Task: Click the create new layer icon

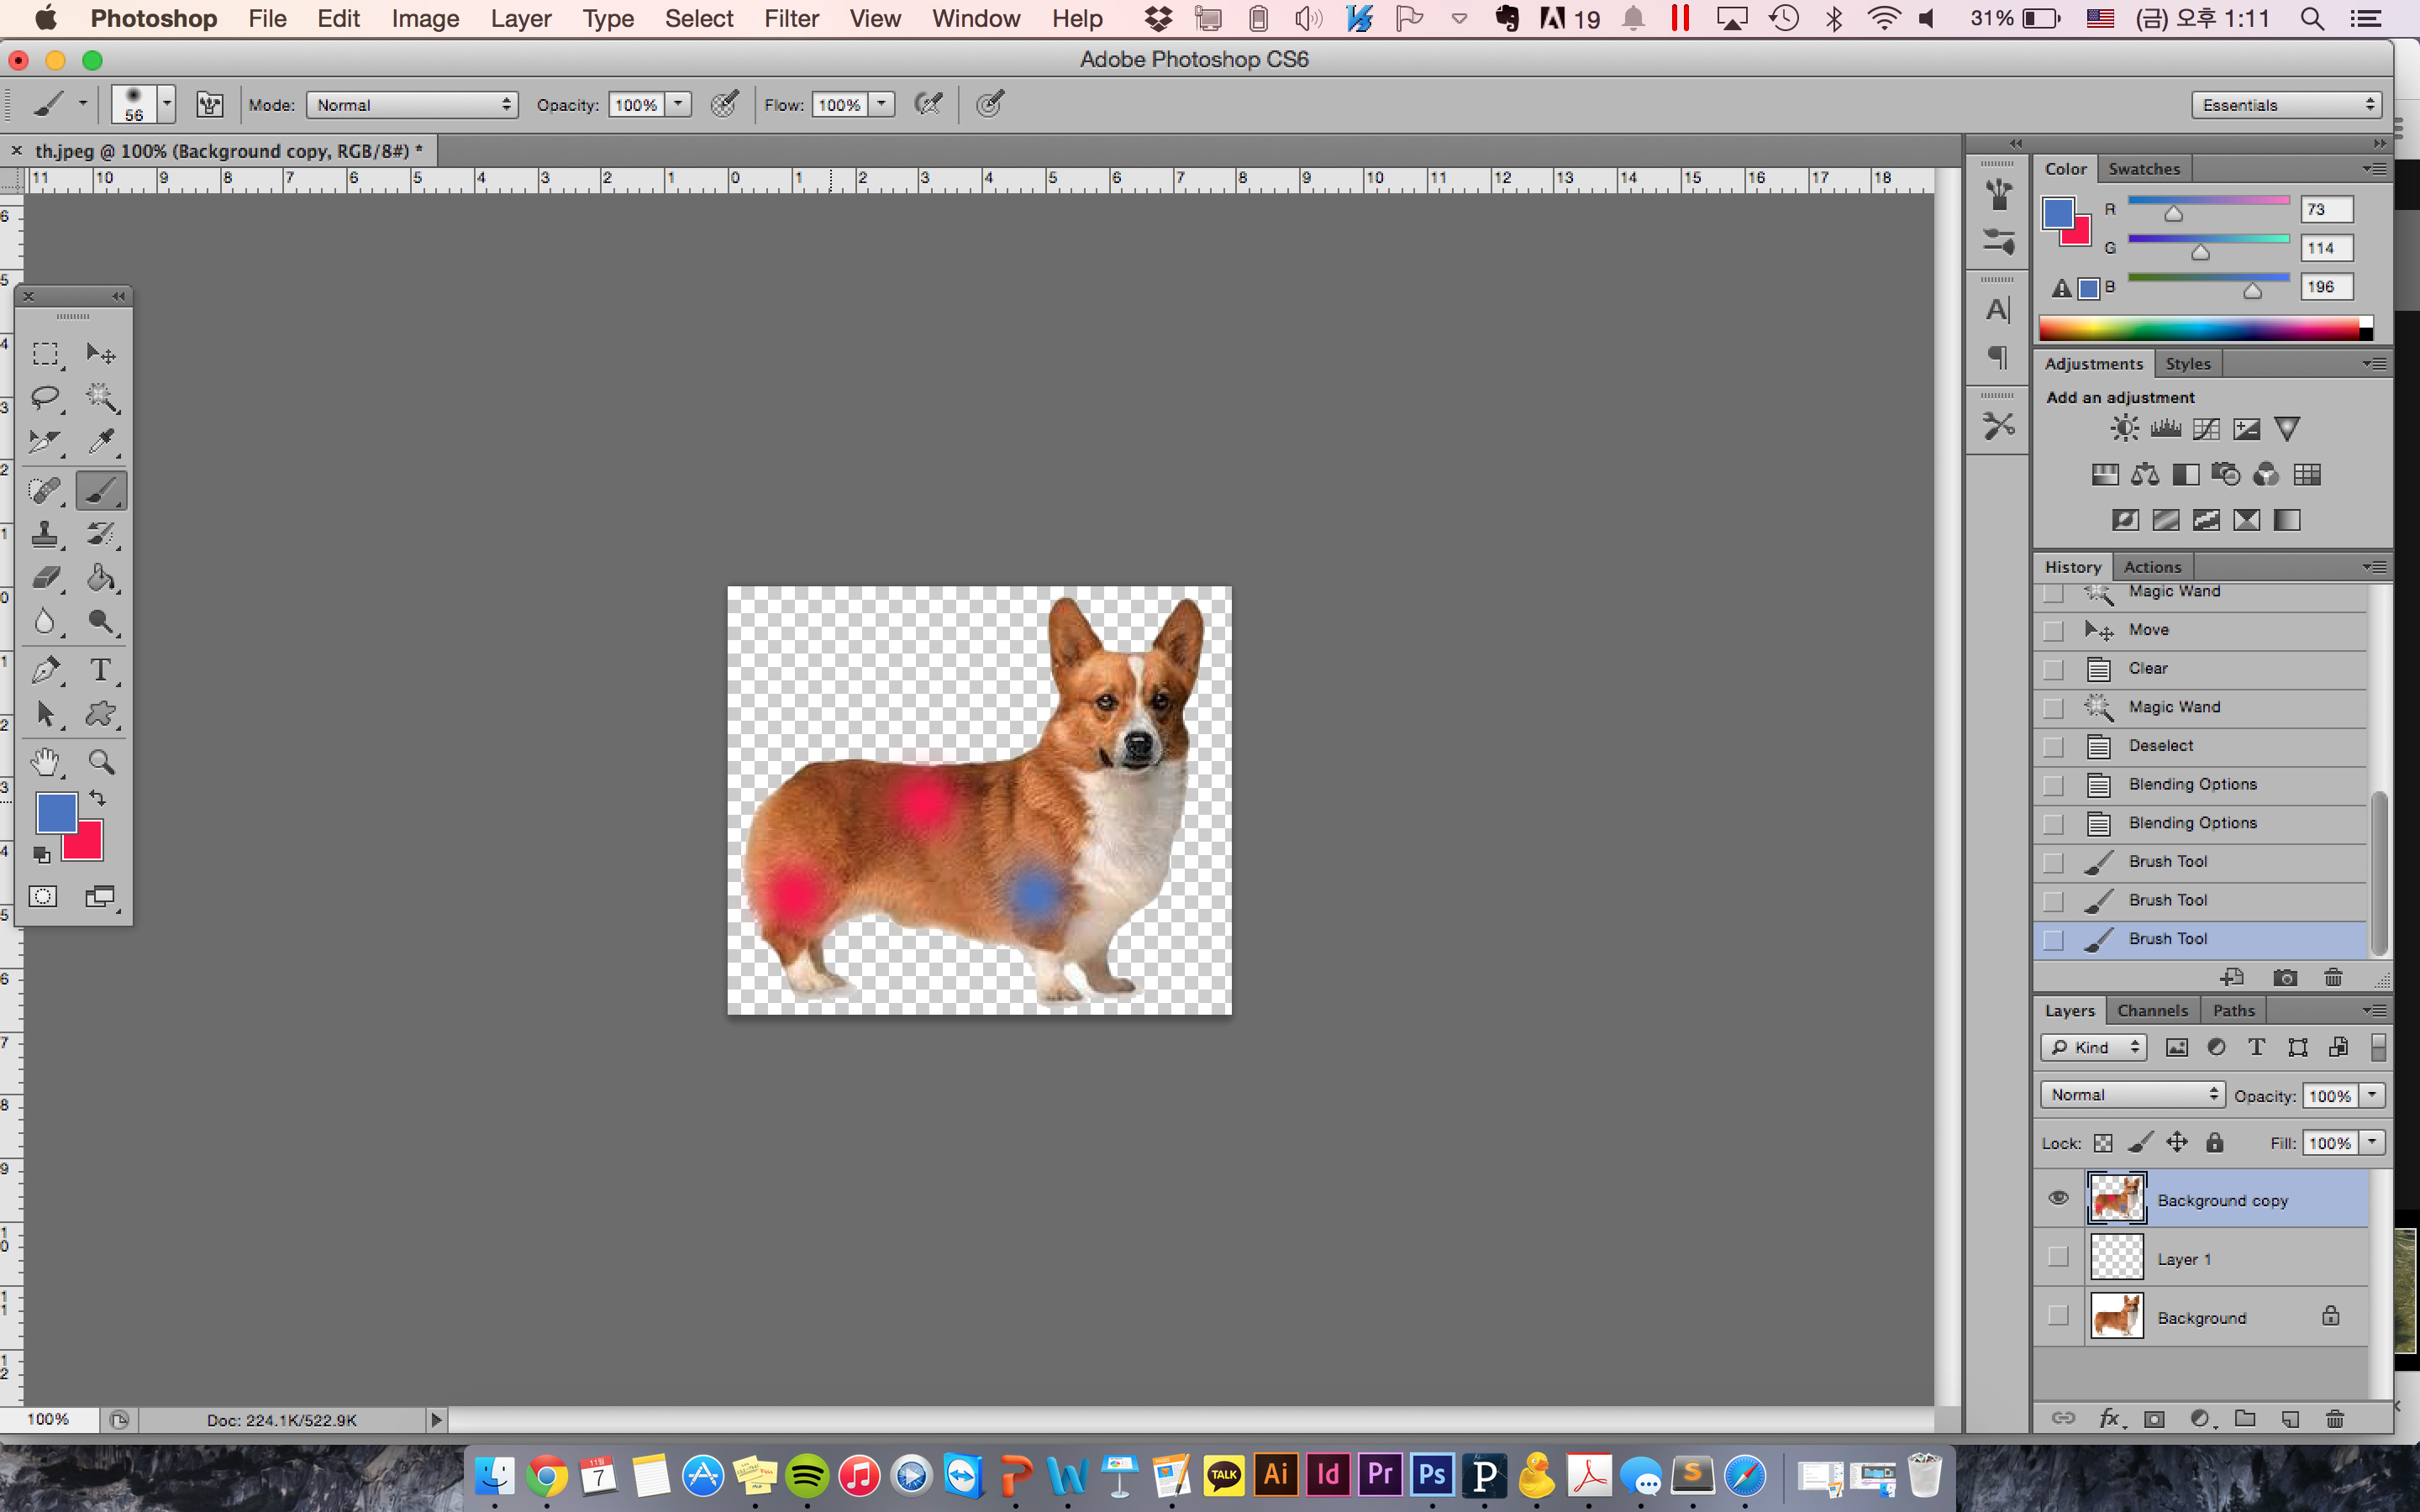Action: pyautogui.click(x=2290, y=1418)
